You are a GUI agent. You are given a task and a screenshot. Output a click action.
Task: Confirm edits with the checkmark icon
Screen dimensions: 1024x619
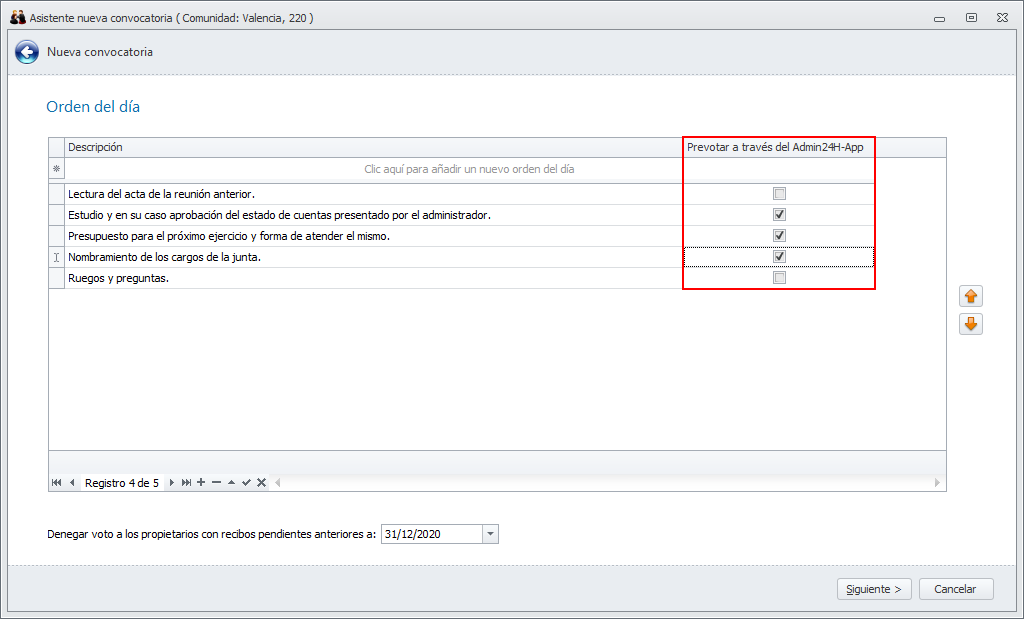tap(246, 483)
